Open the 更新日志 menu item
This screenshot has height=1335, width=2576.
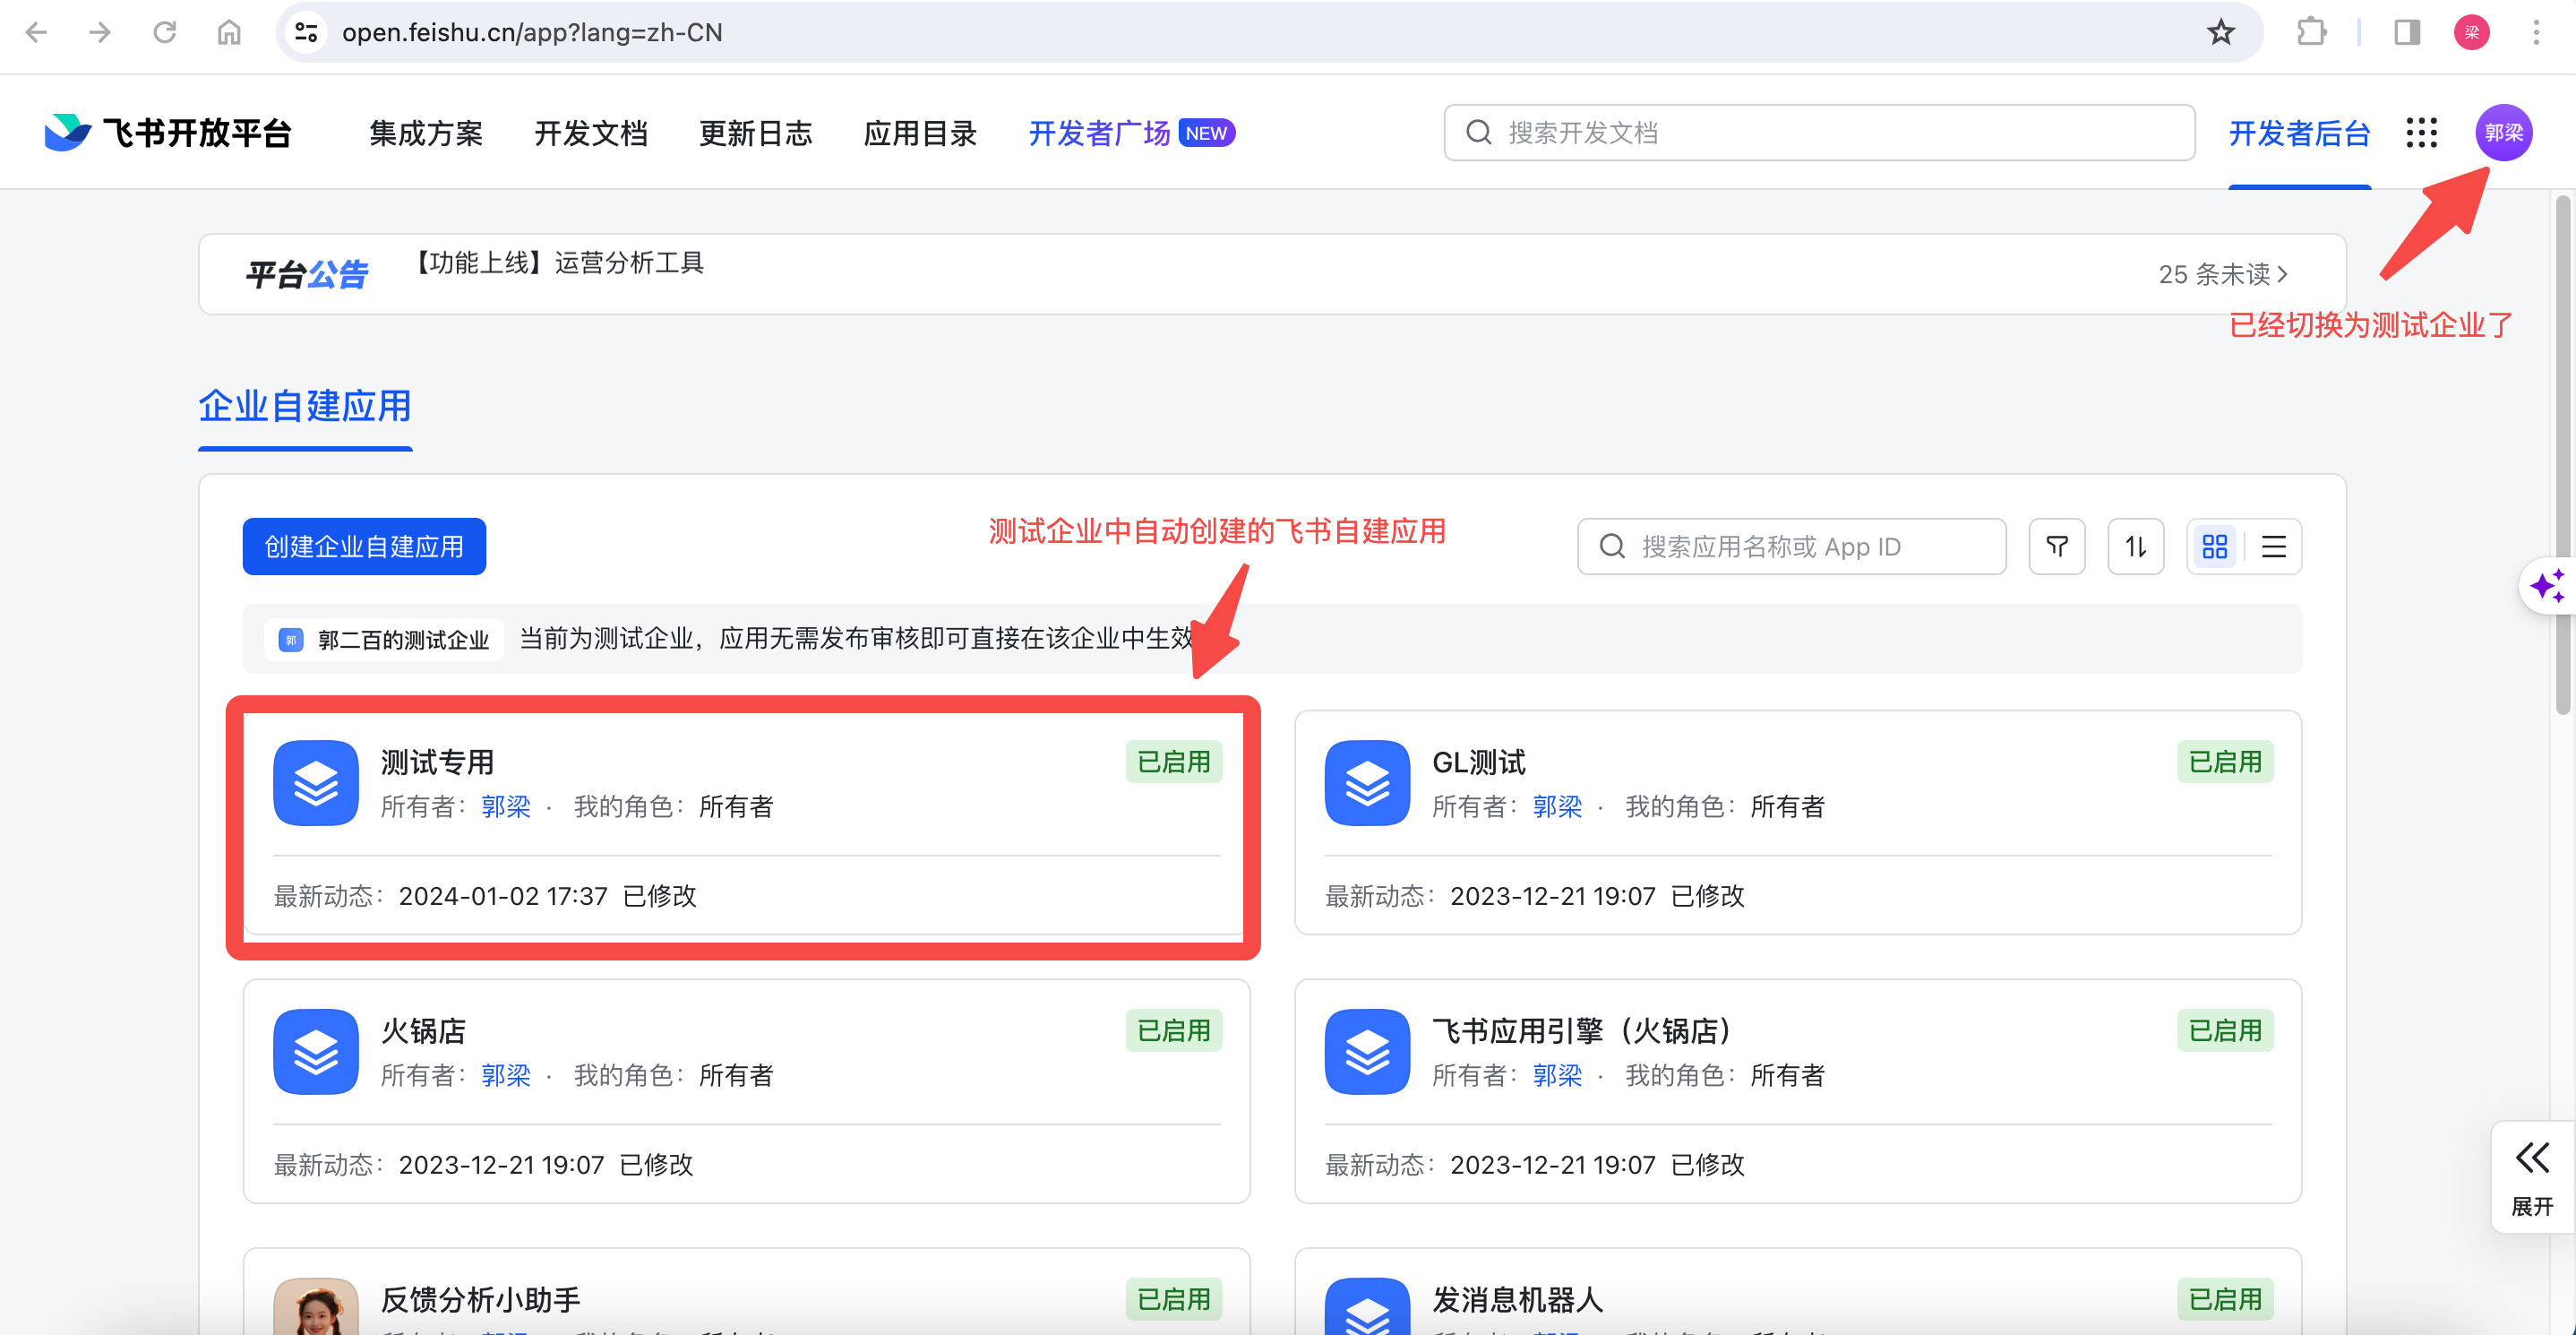(756, 133)
